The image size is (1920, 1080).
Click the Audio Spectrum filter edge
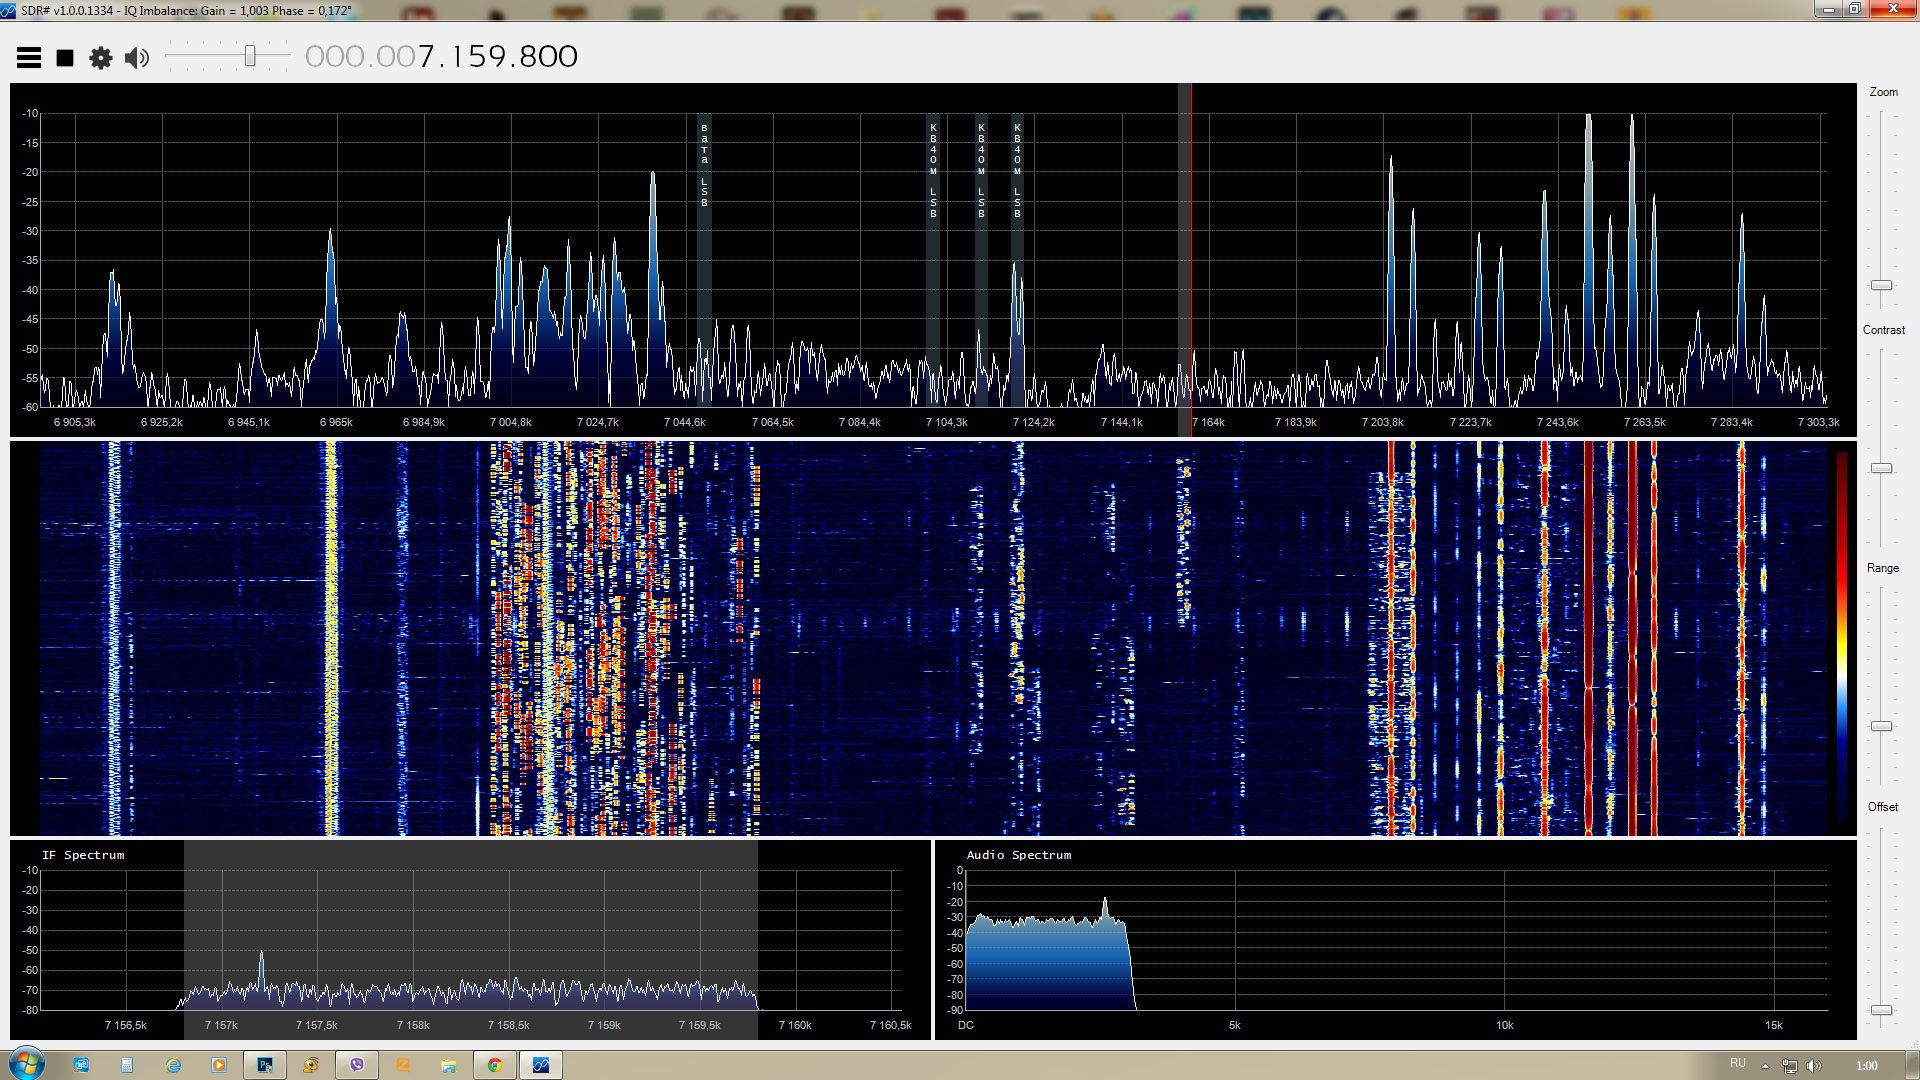click(x=1130, y=960)
